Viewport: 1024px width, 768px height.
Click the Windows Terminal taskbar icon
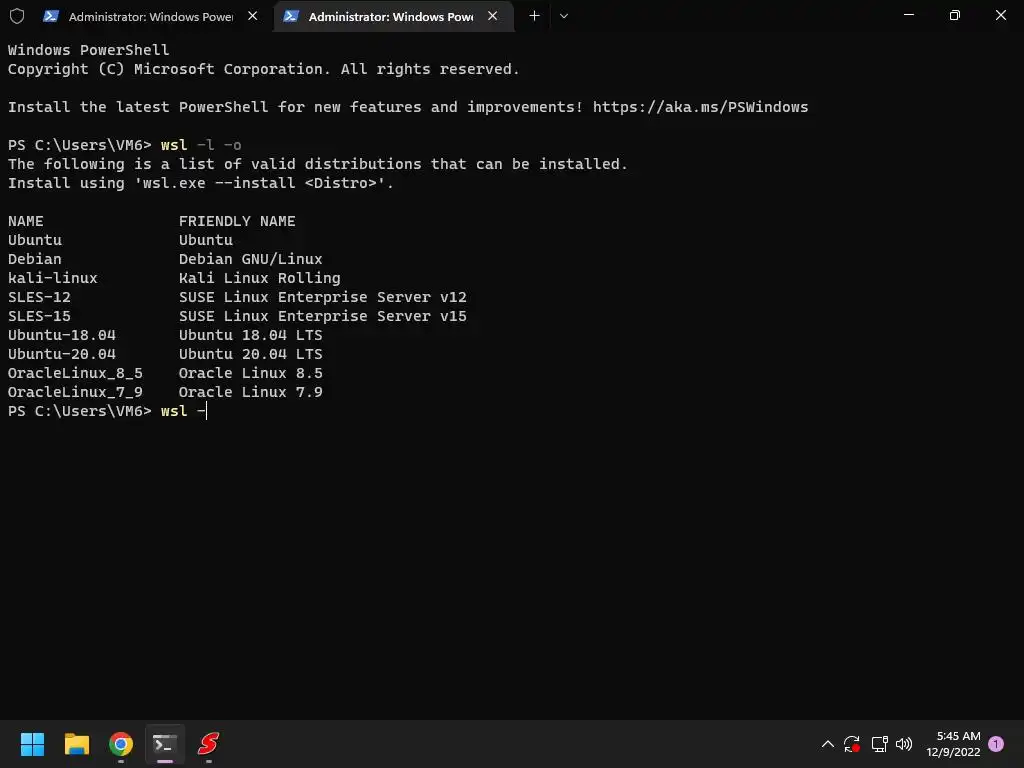[x=165, y=744]
